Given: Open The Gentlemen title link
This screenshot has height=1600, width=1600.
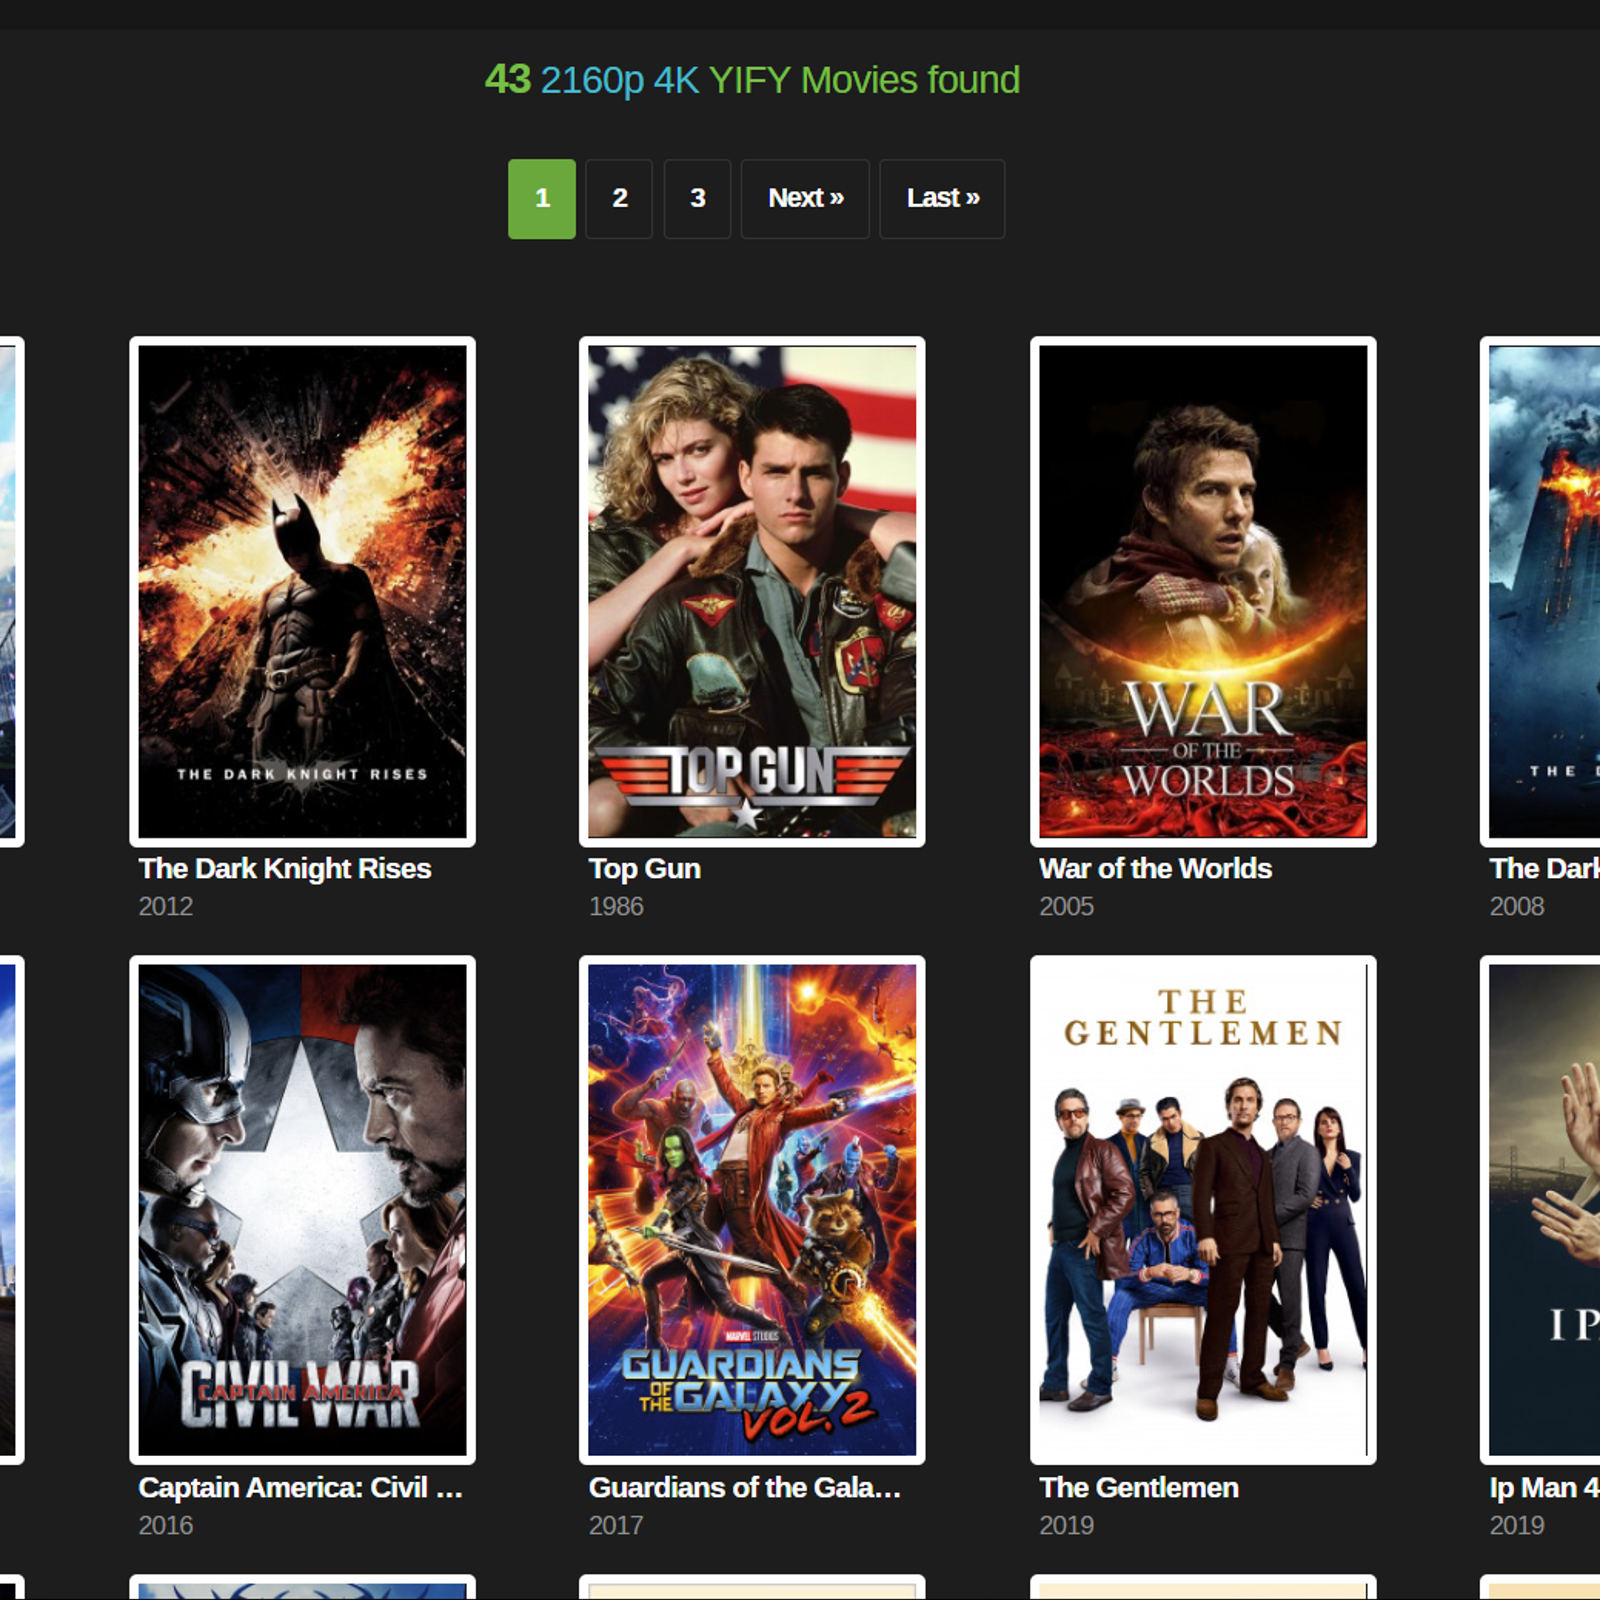Looking at the screenshot, I should click(1139, 1487).
